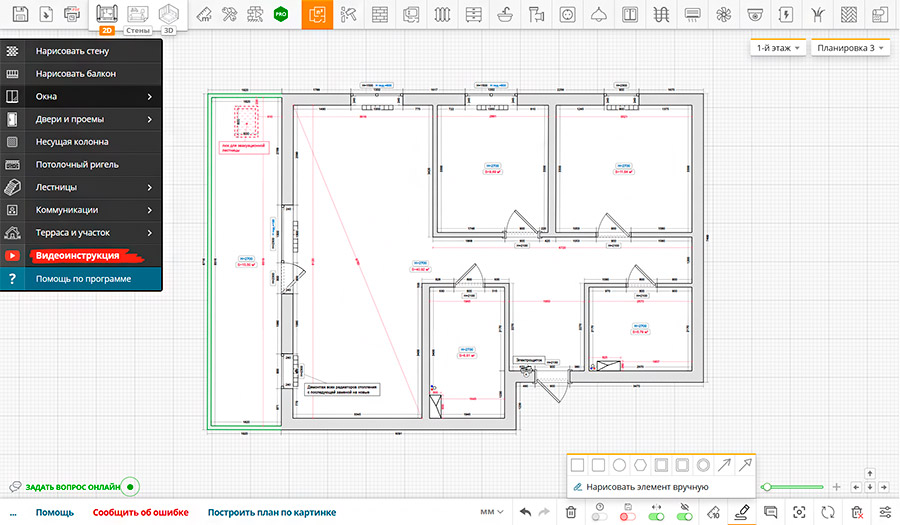Image resolution: width=900 pixels, height=525 pixels.
Task: Open the electrical panel lightning category
Action: point(786,14)
